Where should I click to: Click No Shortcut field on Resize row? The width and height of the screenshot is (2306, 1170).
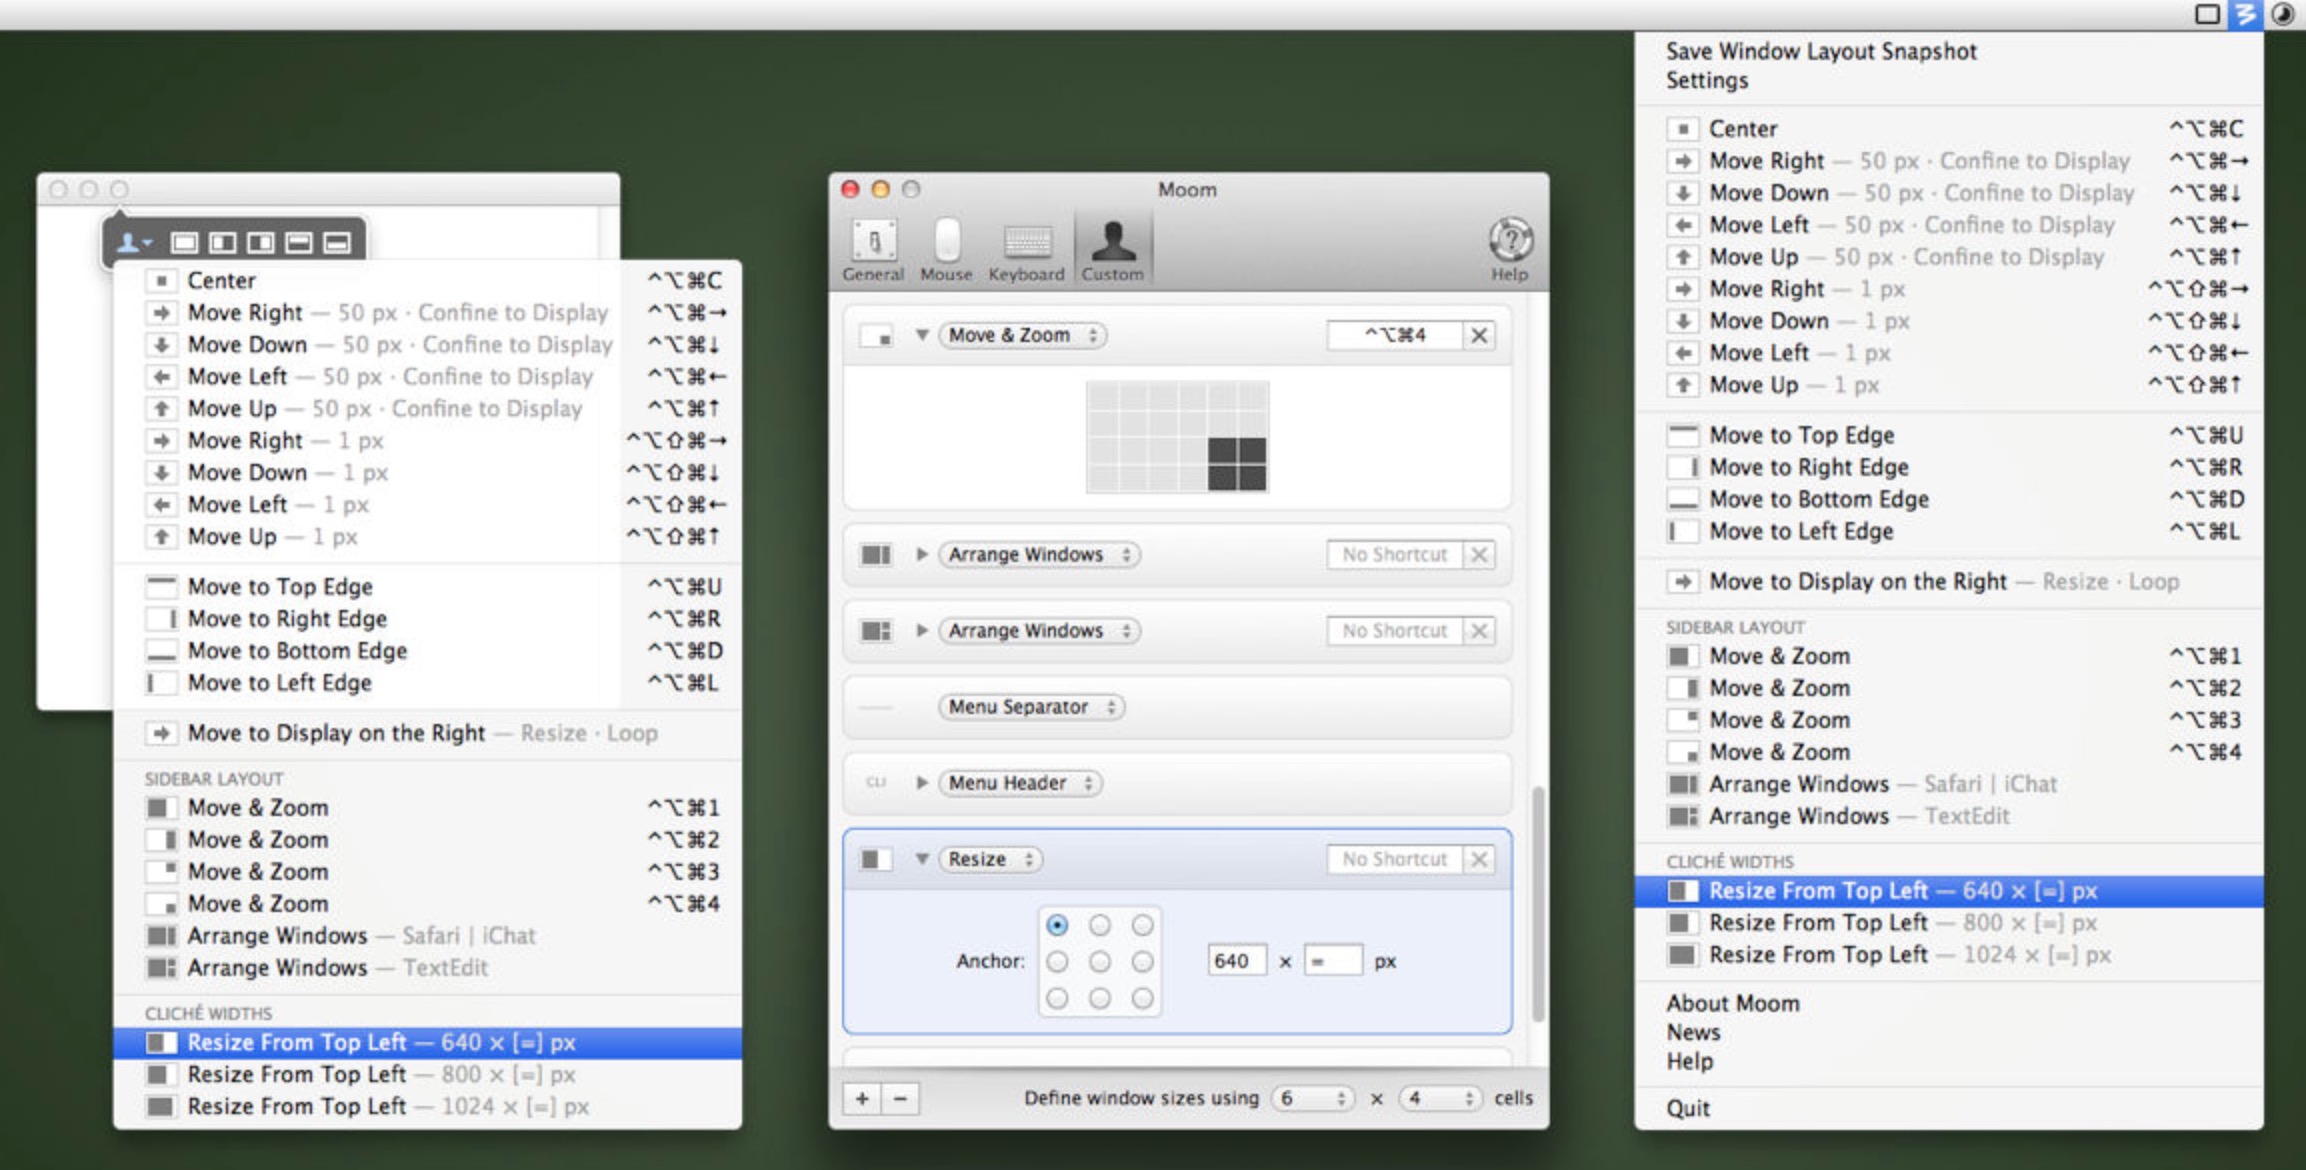pos(1395,859)
